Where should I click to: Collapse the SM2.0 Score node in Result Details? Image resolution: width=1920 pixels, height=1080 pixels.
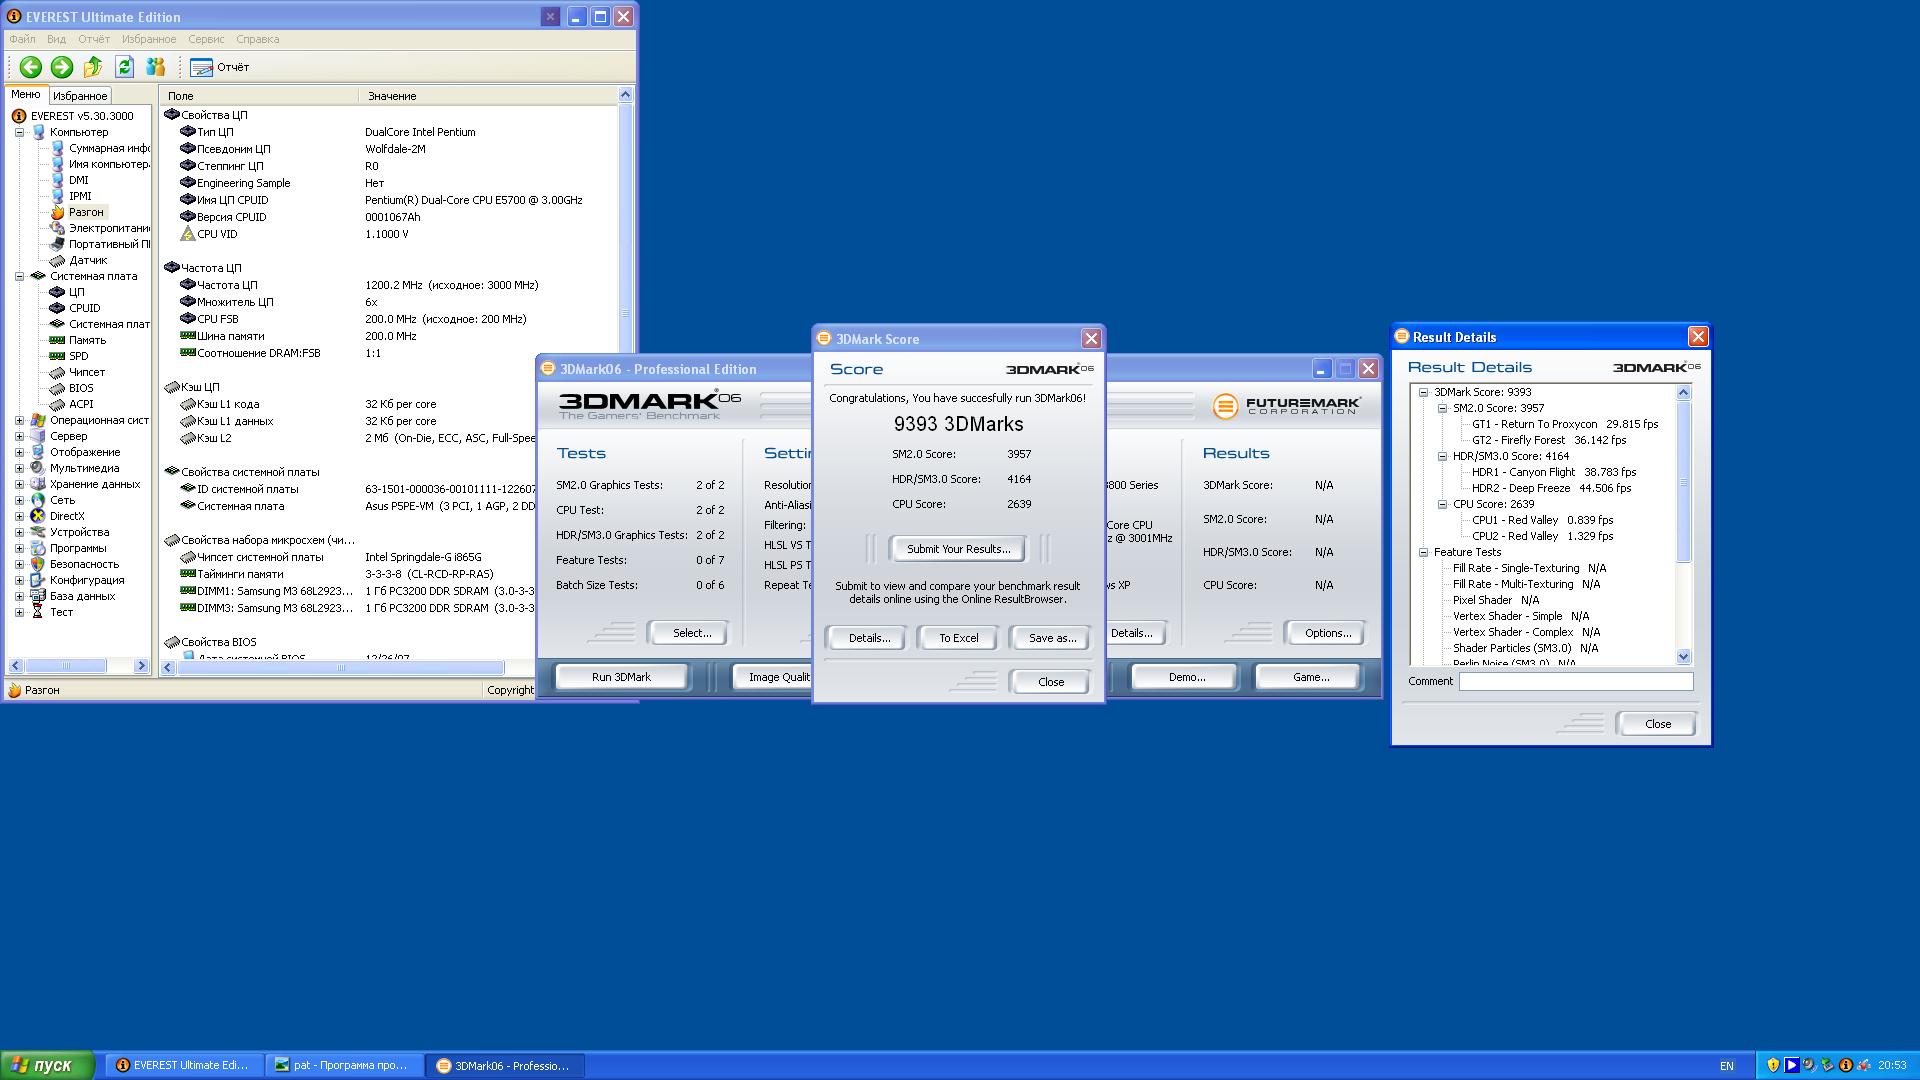tap(1442, 408)
